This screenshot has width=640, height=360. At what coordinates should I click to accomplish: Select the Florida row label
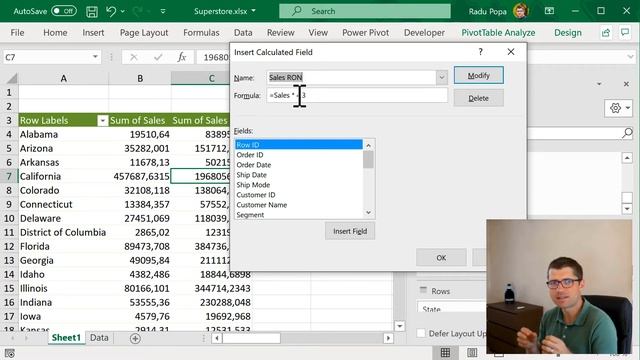(63, 247)
